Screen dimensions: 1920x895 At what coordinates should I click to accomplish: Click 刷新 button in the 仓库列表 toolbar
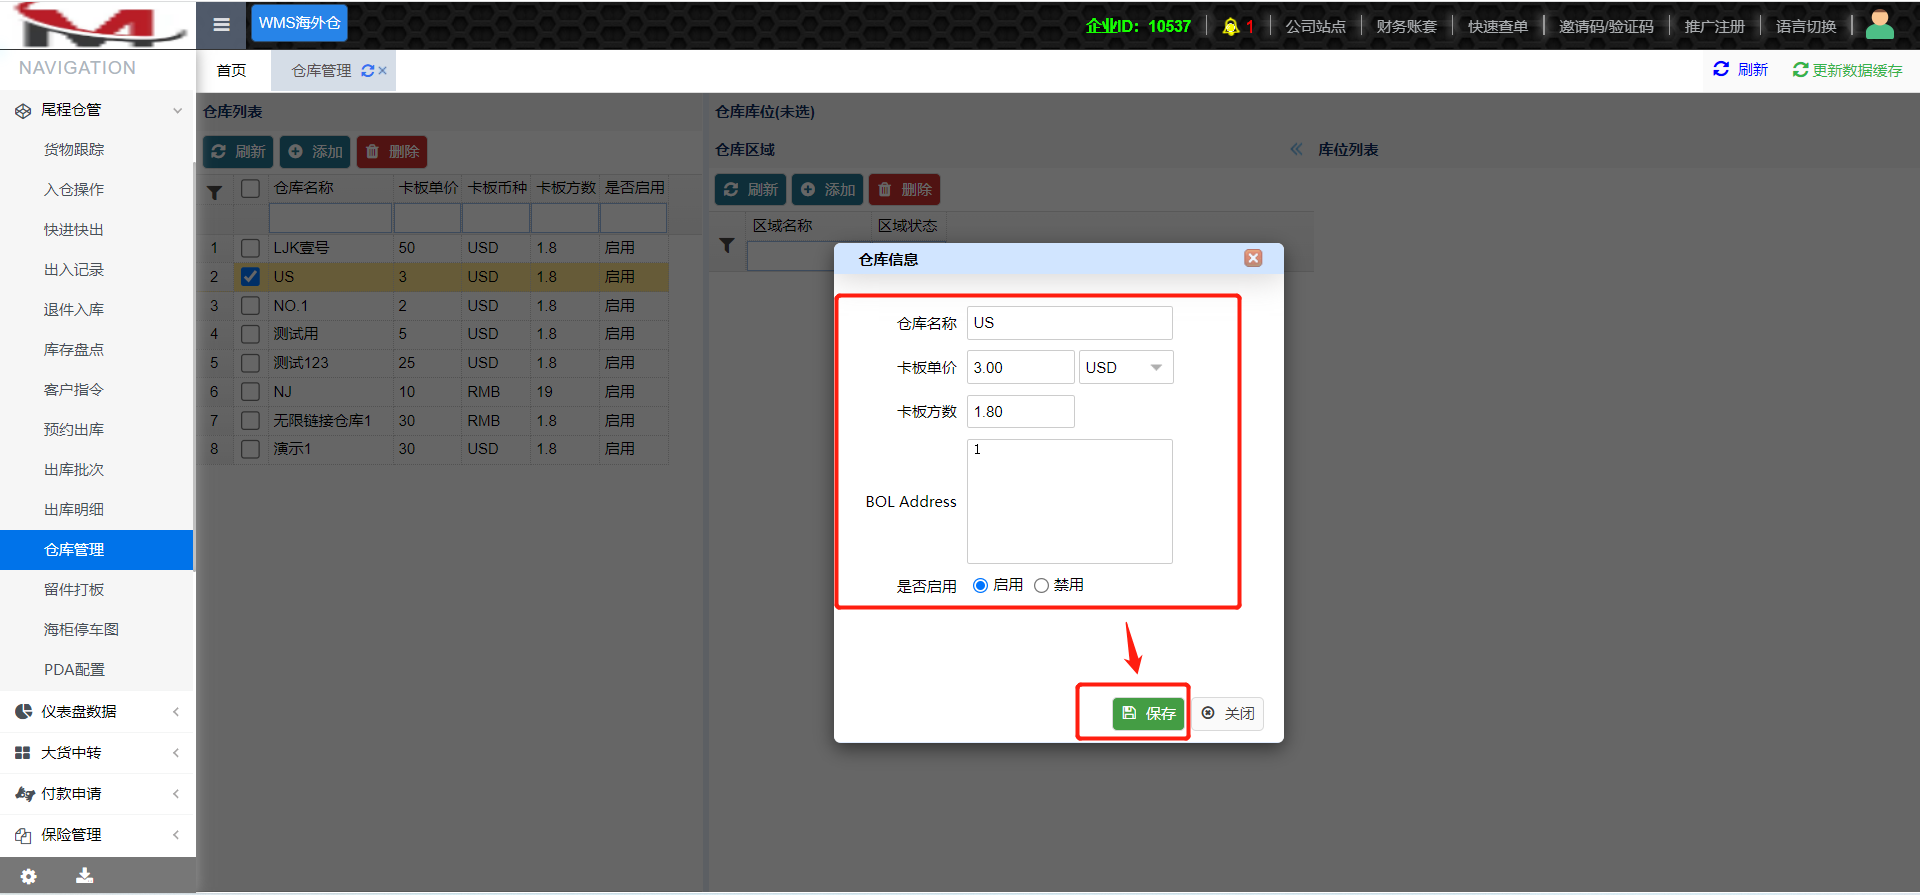click(x=238, y=152)
